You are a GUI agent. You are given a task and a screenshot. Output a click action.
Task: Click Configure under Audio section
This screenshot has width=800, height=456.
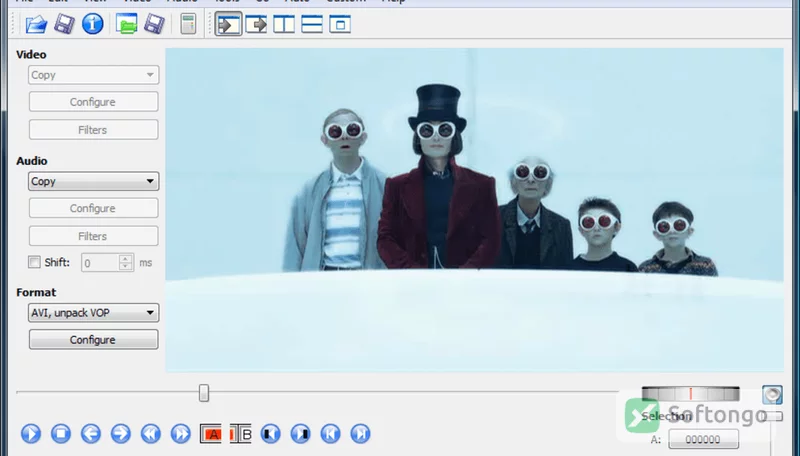click(x=93, y=208)
